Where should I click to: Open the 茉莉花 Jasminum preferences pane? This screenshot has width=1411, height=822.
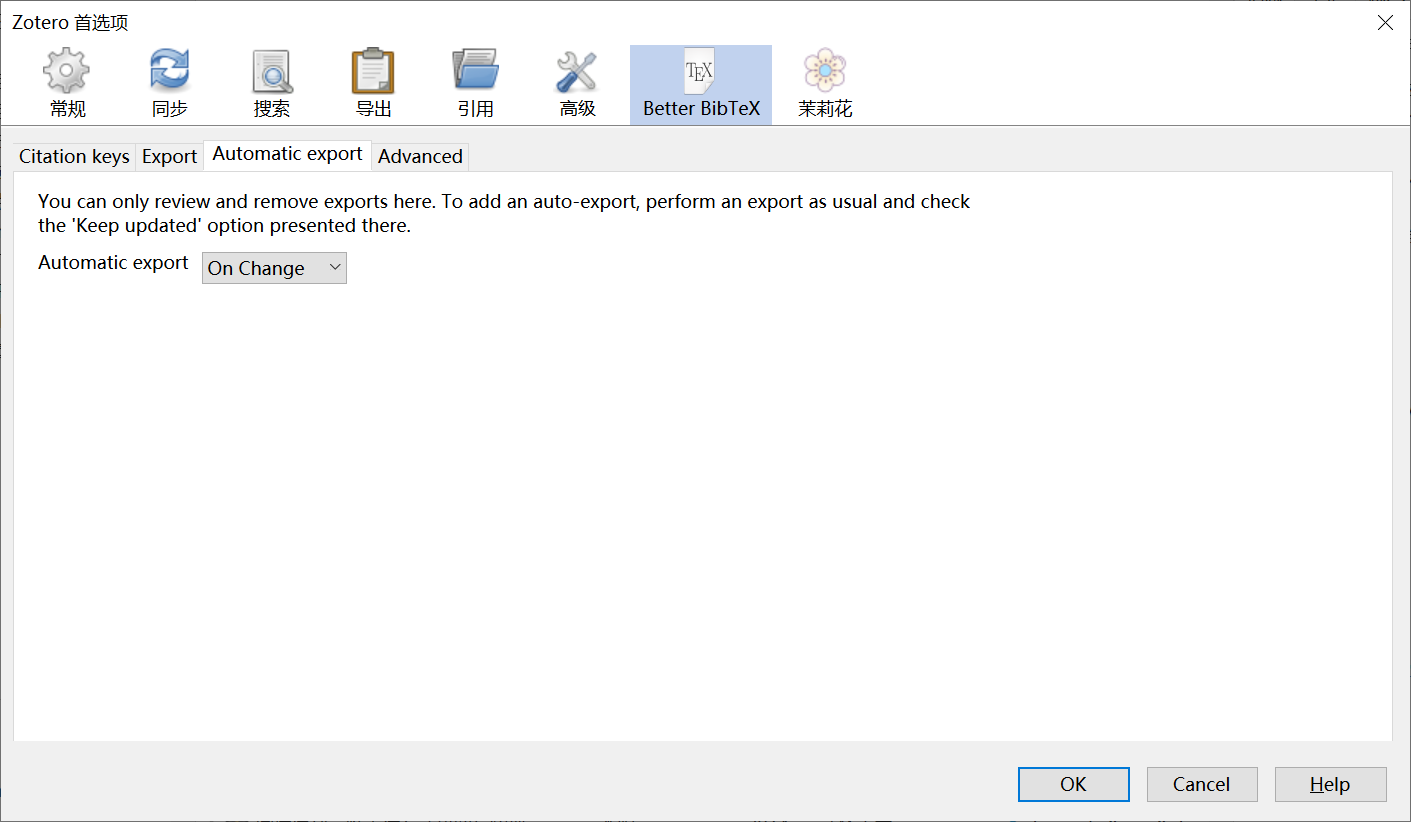825,84
